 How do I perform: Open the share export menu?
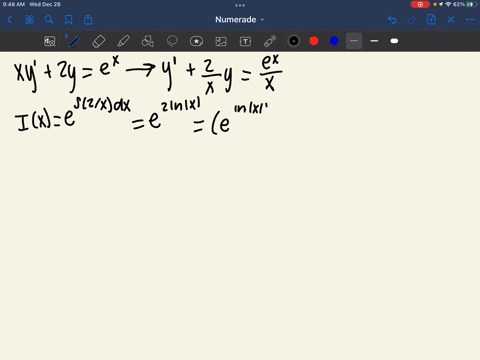tap(88, 20)
